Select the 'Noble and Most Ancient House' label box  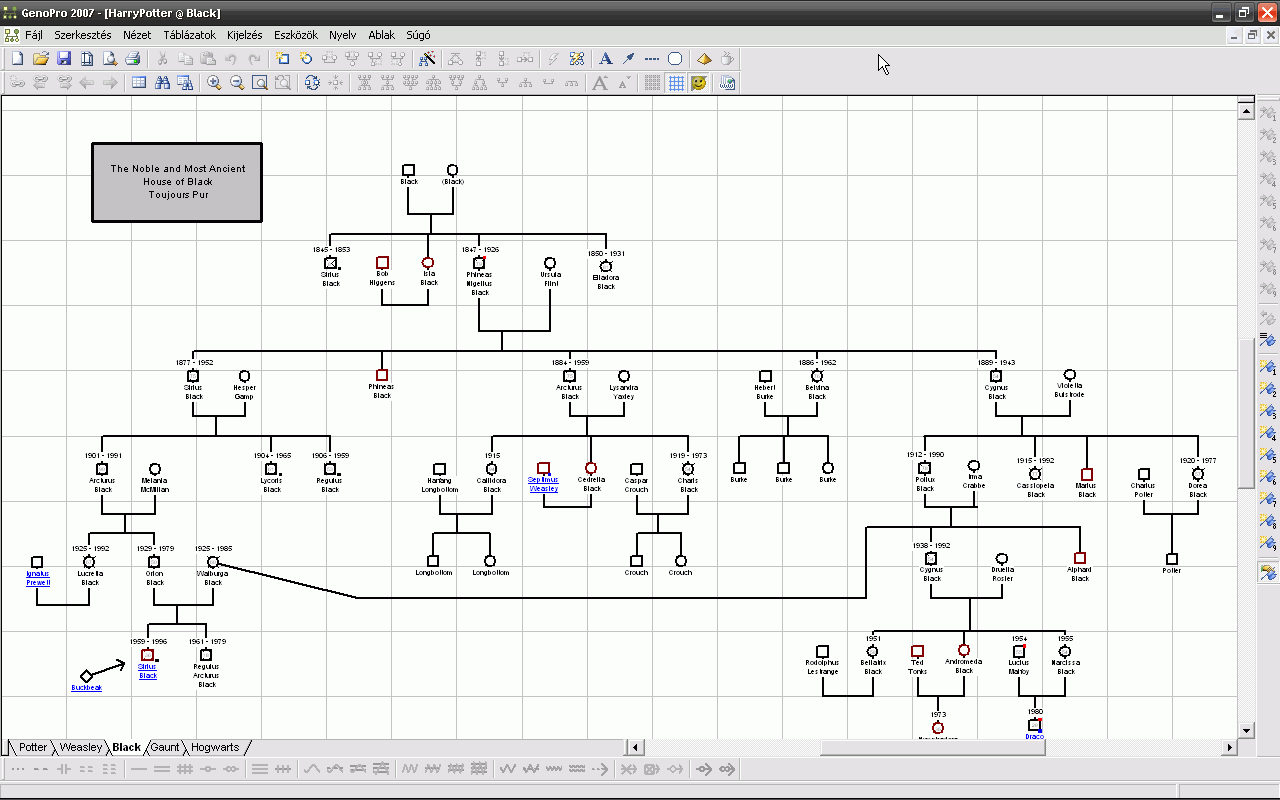click(177, 181)
